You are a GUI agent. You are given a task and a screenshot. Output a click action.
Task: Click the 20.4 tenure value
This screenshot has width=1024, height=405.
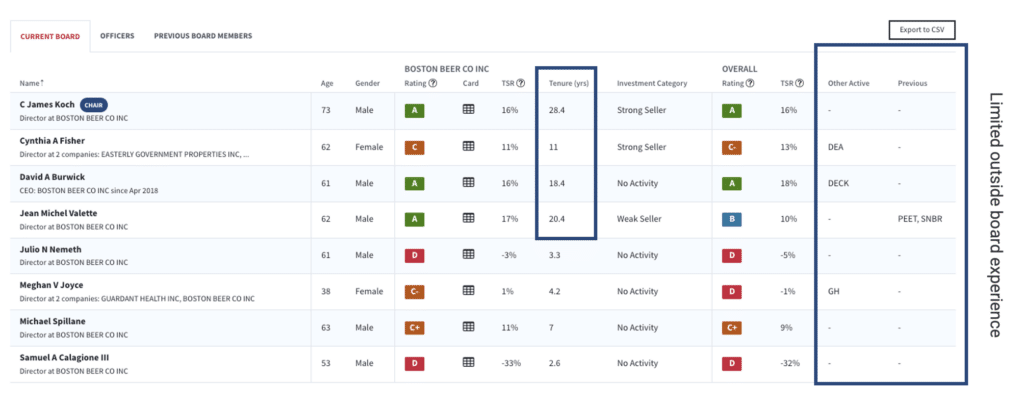pos(556,219)
